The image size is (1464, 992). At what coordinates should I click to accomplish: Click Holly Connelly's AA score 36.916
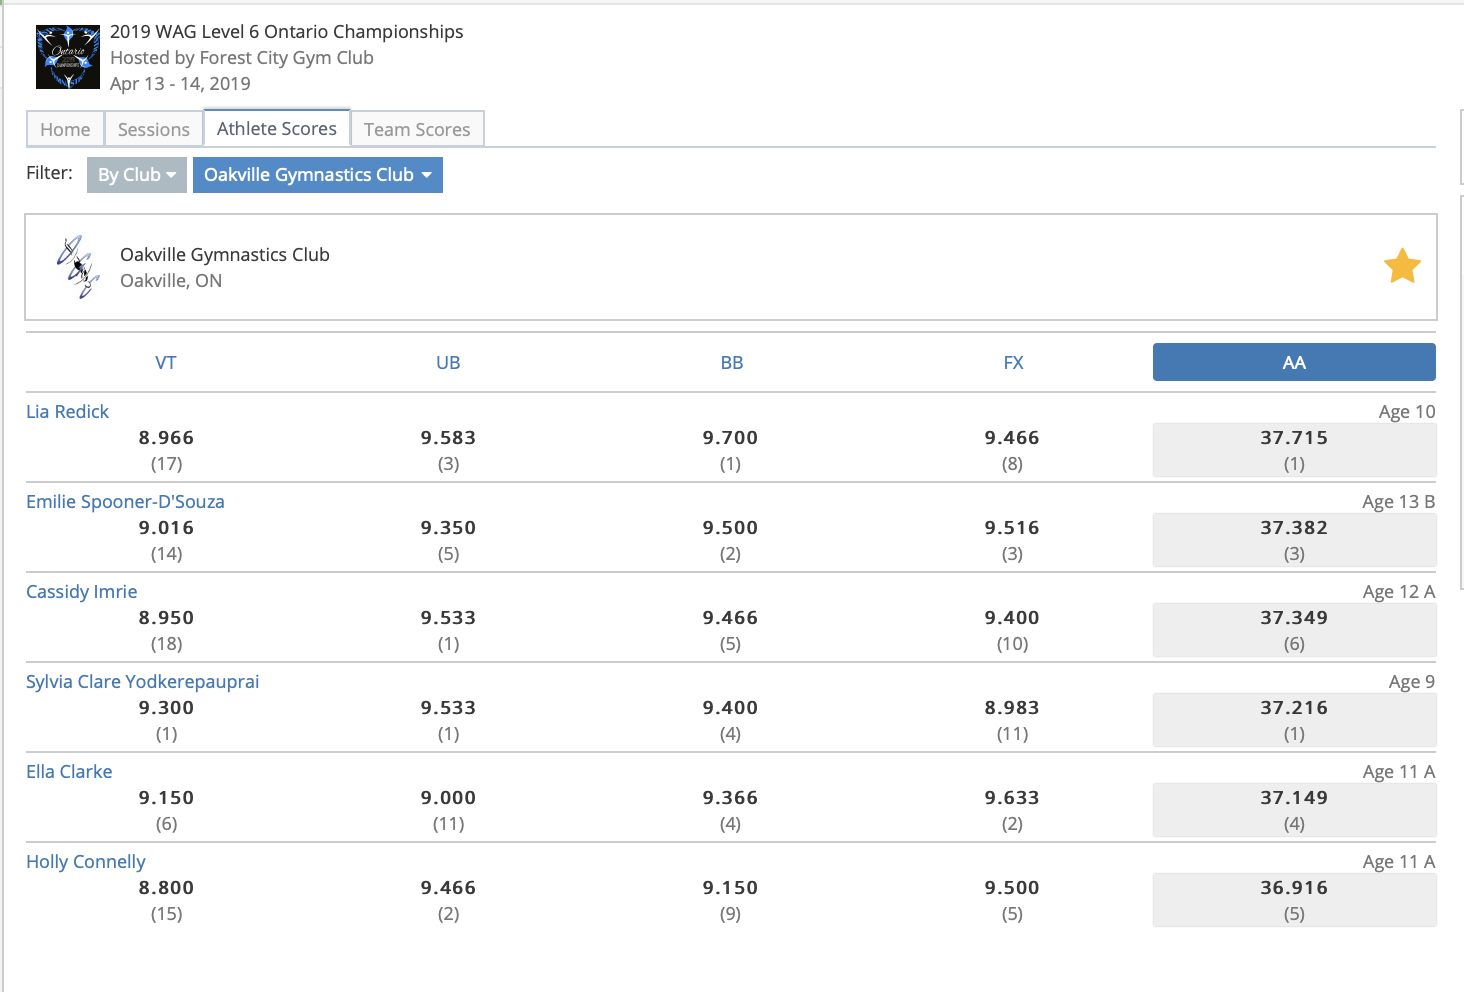pyautogui.click(x=1294, y=888)
